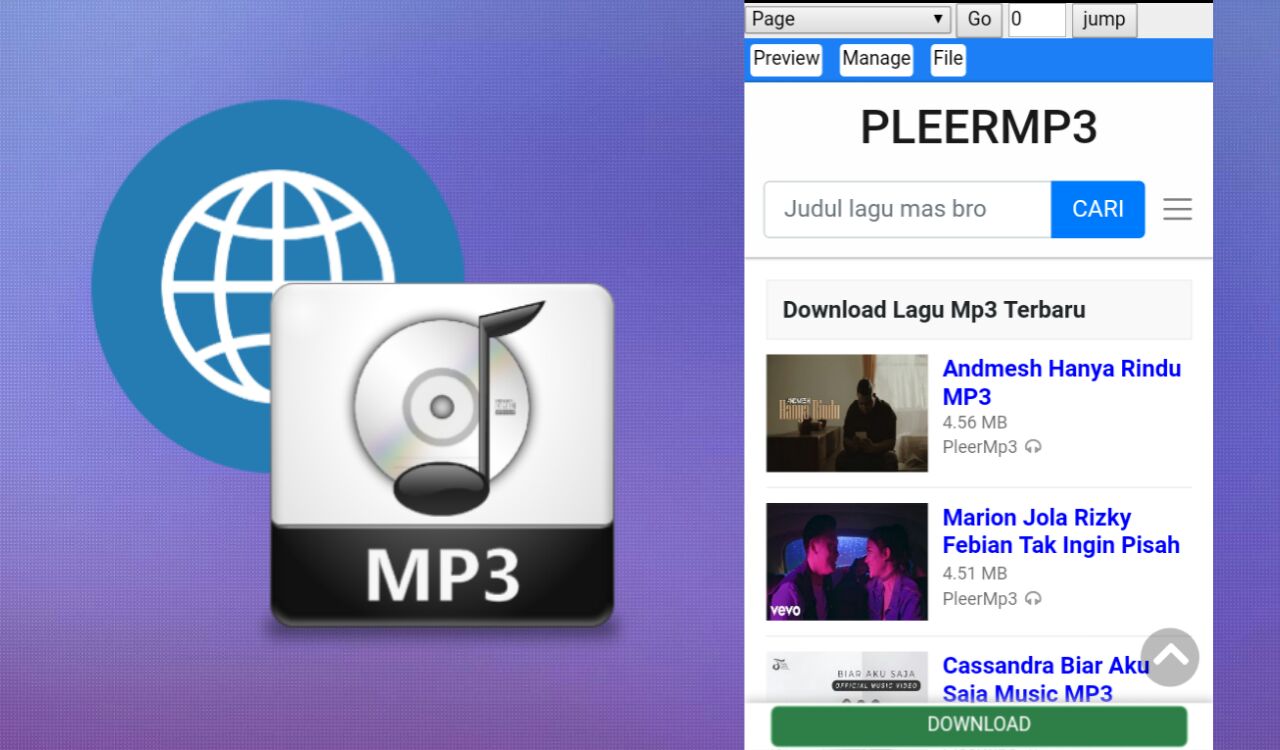Open the hamburger menu beside CARI
The height and width of the screenshot is (750, 1280).
tap(1177, 209)
